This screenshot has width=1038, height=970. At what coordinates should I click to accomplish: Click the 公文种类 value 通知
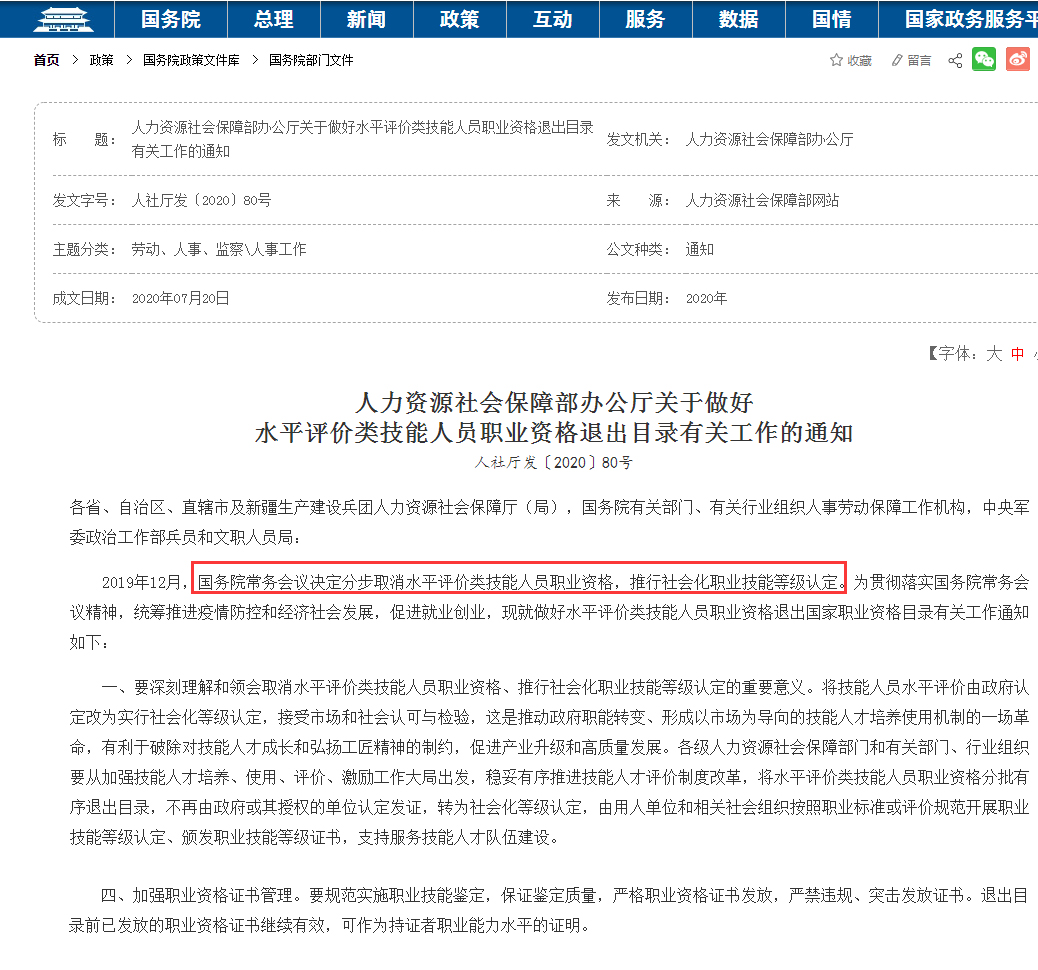(700, 249)
